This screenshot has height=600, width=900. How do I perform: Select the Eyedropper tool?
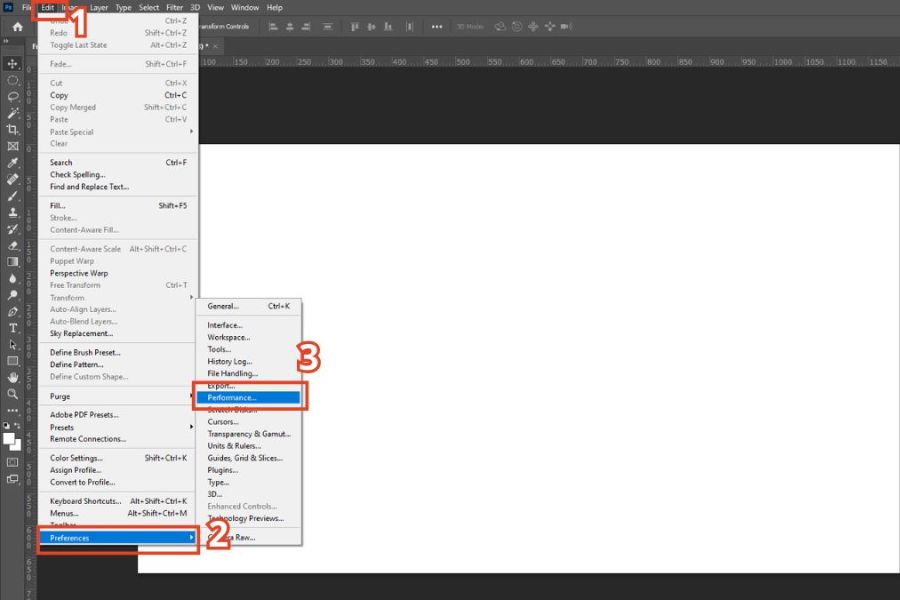(x=13, y=163)
